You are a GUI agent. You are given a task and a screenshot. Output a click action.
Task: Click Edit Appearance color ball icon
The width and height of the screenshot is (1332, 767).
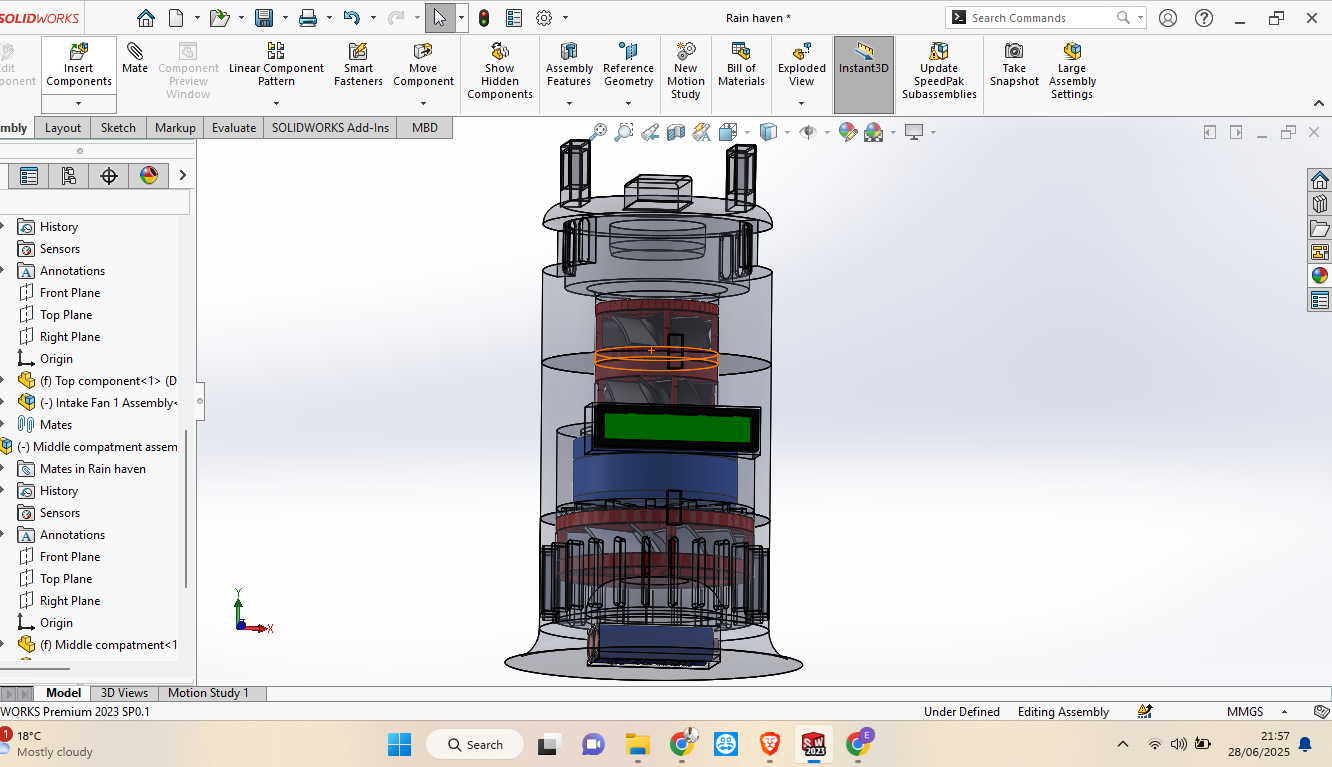pyautogui.click(x=848, y=131)
